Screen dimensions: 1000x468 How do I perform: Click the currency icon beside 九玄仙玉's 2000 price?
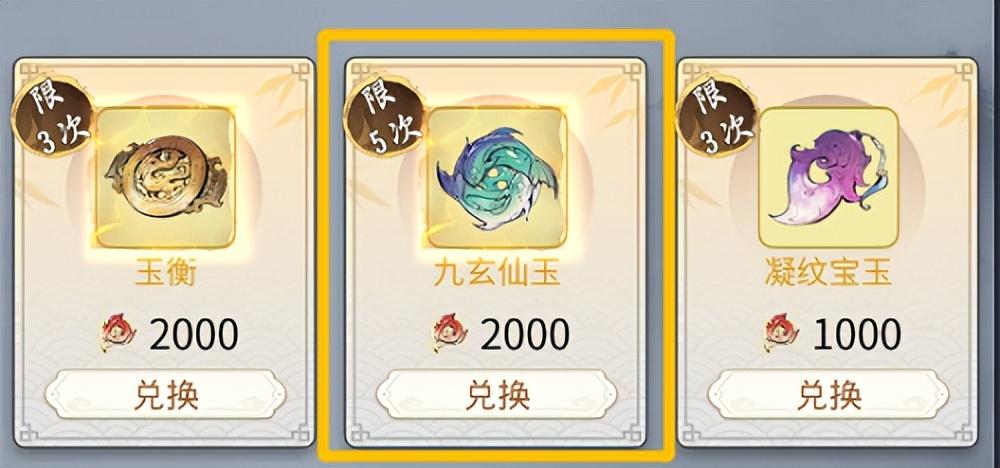point(450,332)
